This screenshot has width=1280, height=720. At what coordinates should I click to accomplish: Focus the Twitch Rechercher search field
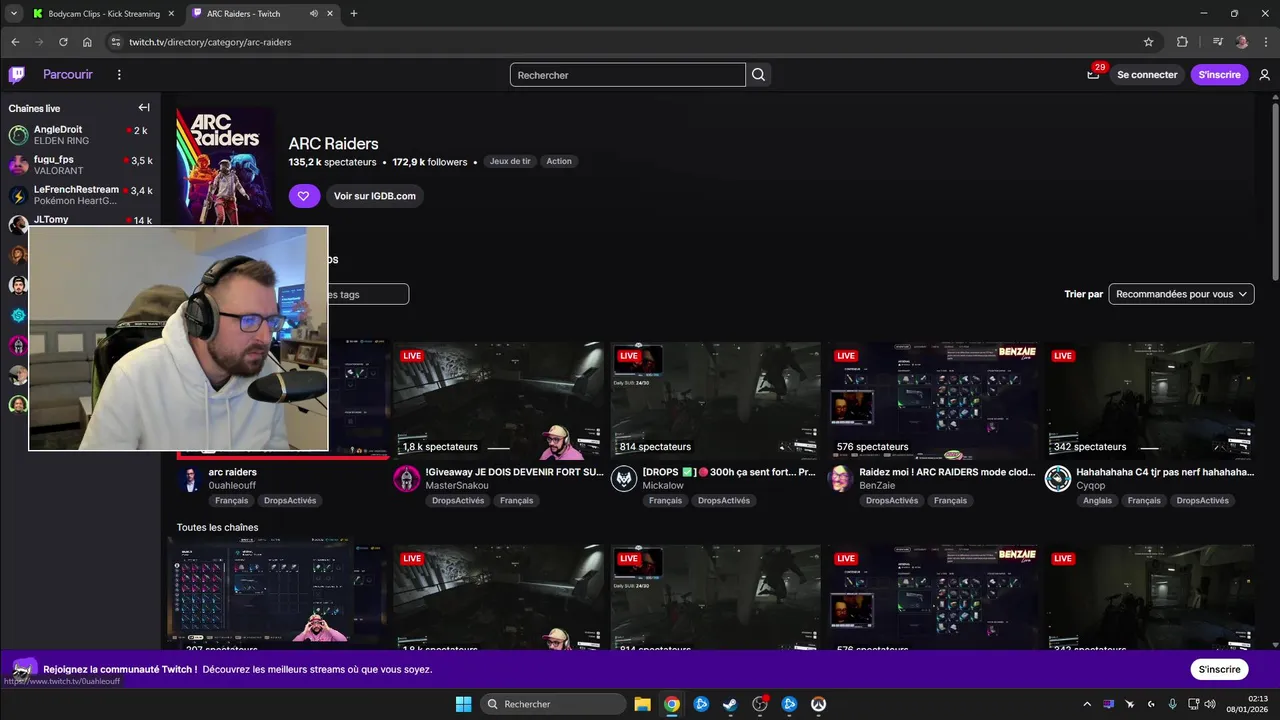coord(627,75)
